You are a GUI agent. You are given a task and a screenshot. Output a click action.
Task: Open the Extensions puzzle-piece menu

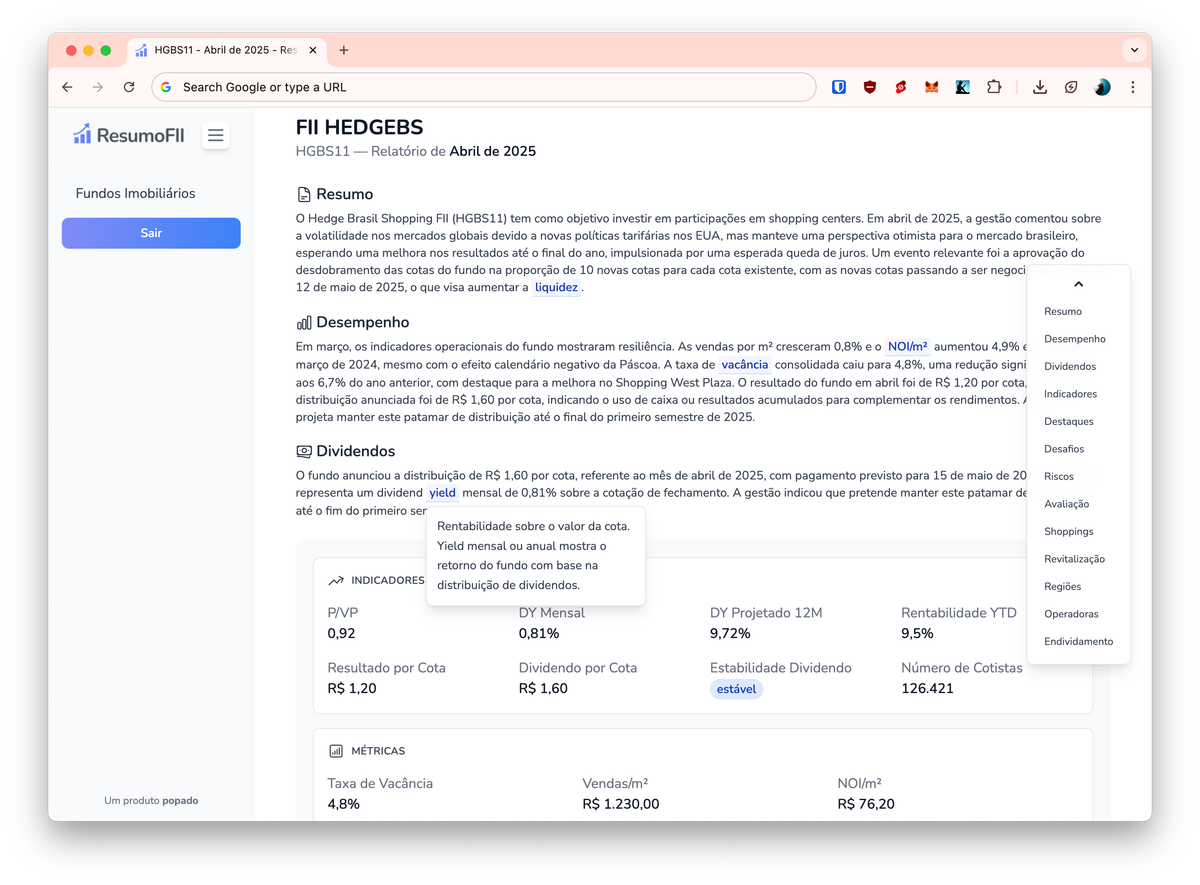click(993, 87)
